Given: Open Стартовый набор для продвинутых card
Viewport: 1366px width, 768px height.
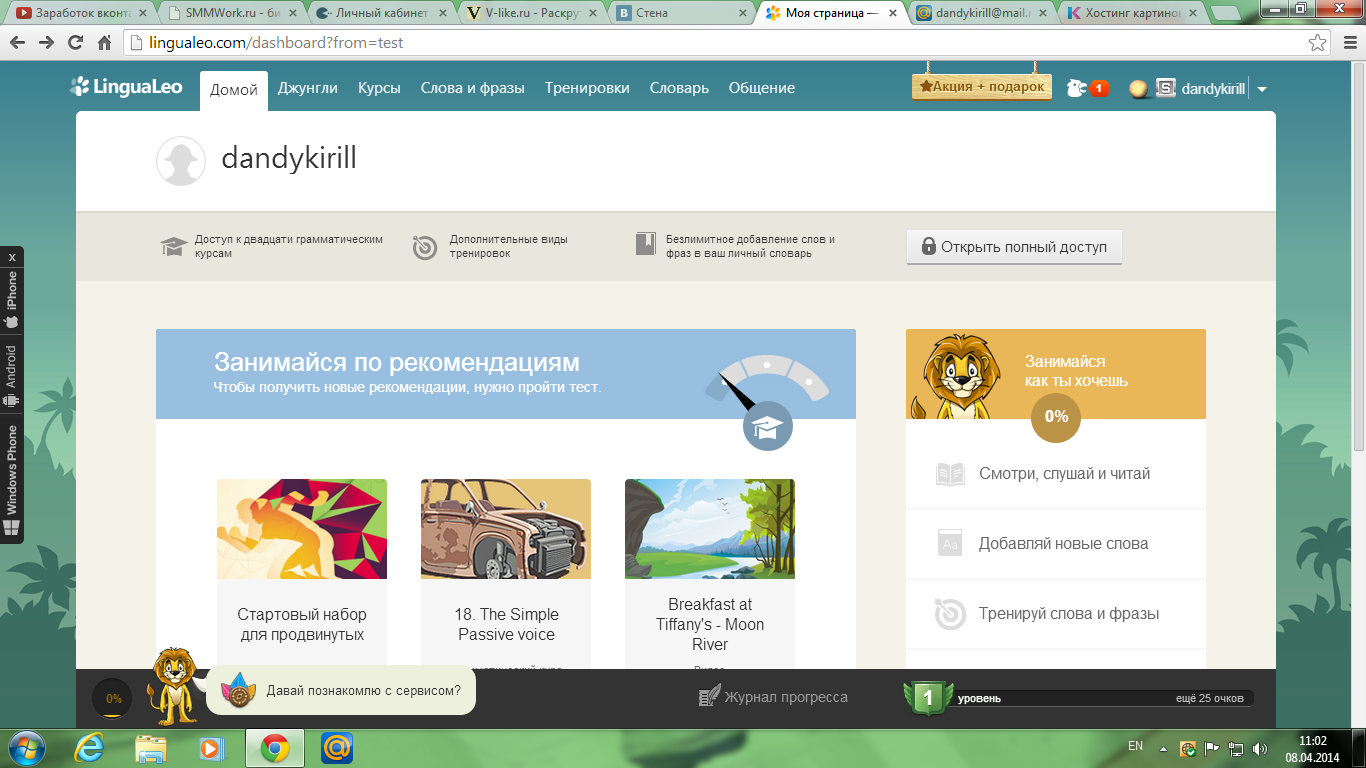Looking at the screenshot, I should [x=302, y=573].
